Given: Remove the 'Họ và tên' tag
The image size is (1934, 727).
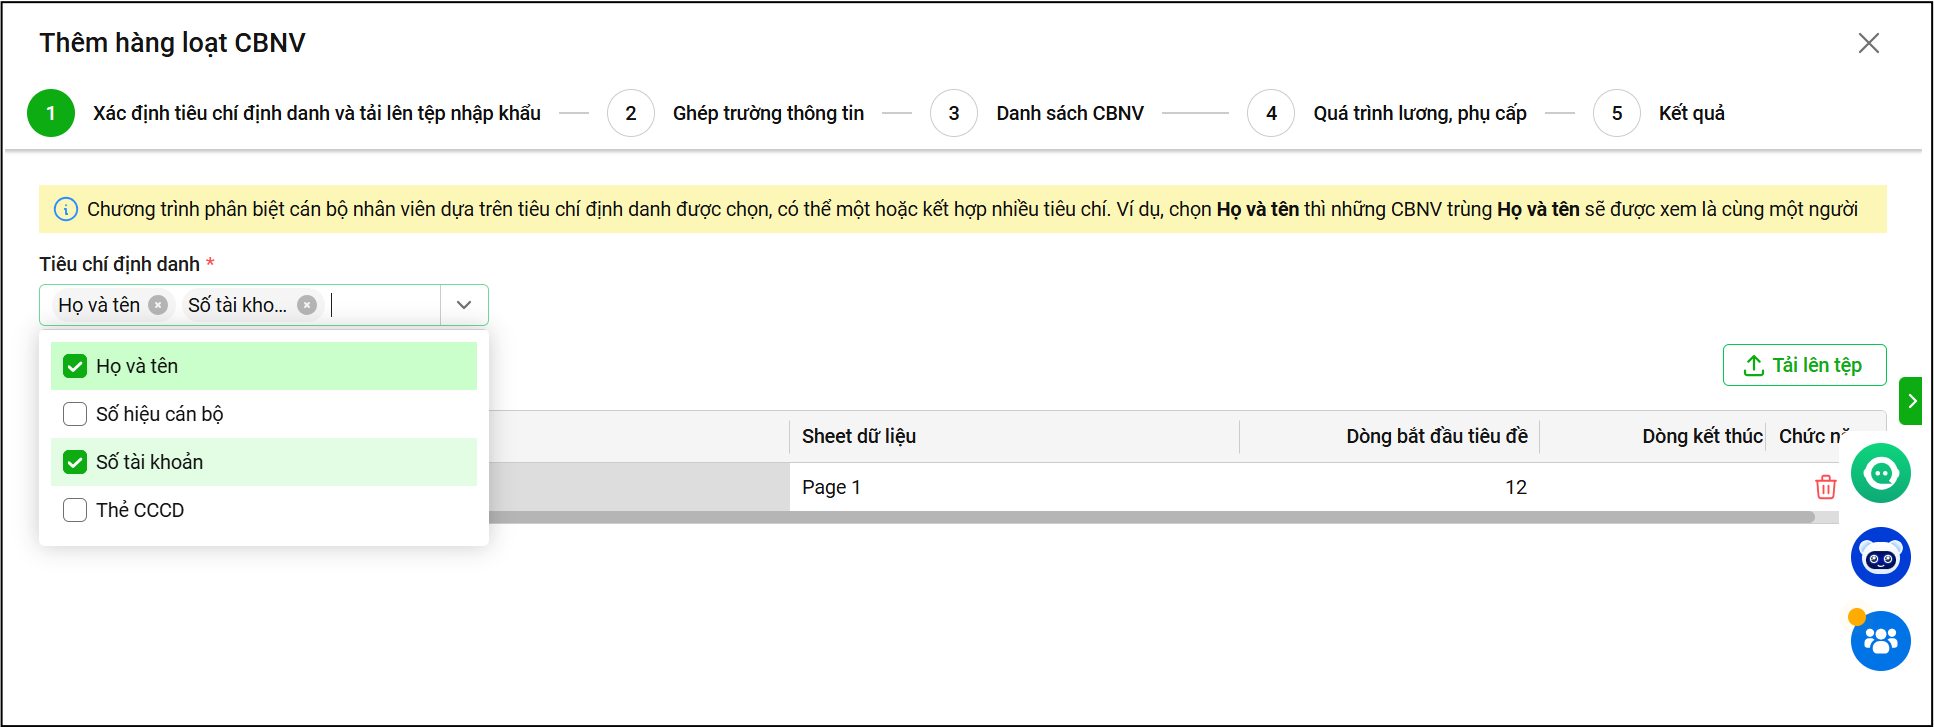Looking at the screenshot, I should [x=158, y=305].
